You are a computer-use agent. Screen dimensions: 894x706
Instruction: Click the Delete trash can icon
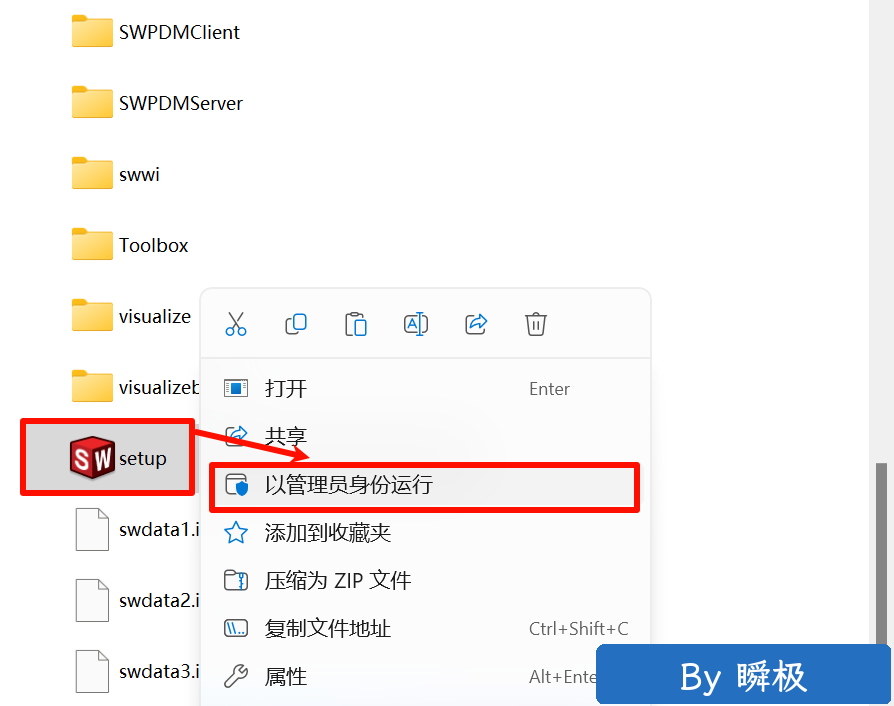[535, 324]
